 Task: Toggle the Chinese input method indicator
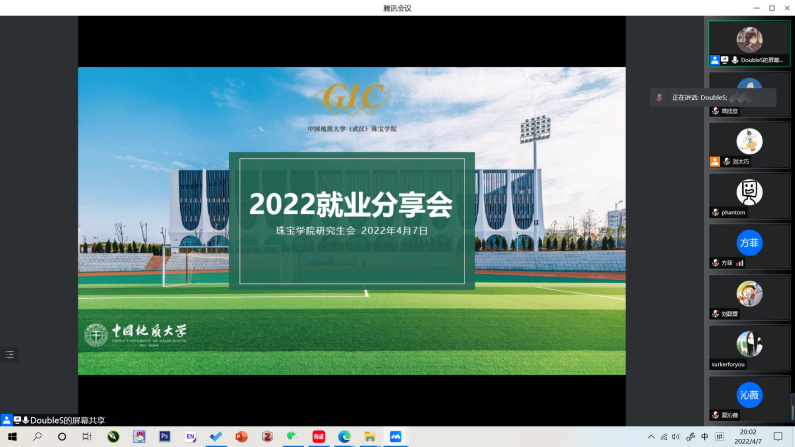pos(705,437)
